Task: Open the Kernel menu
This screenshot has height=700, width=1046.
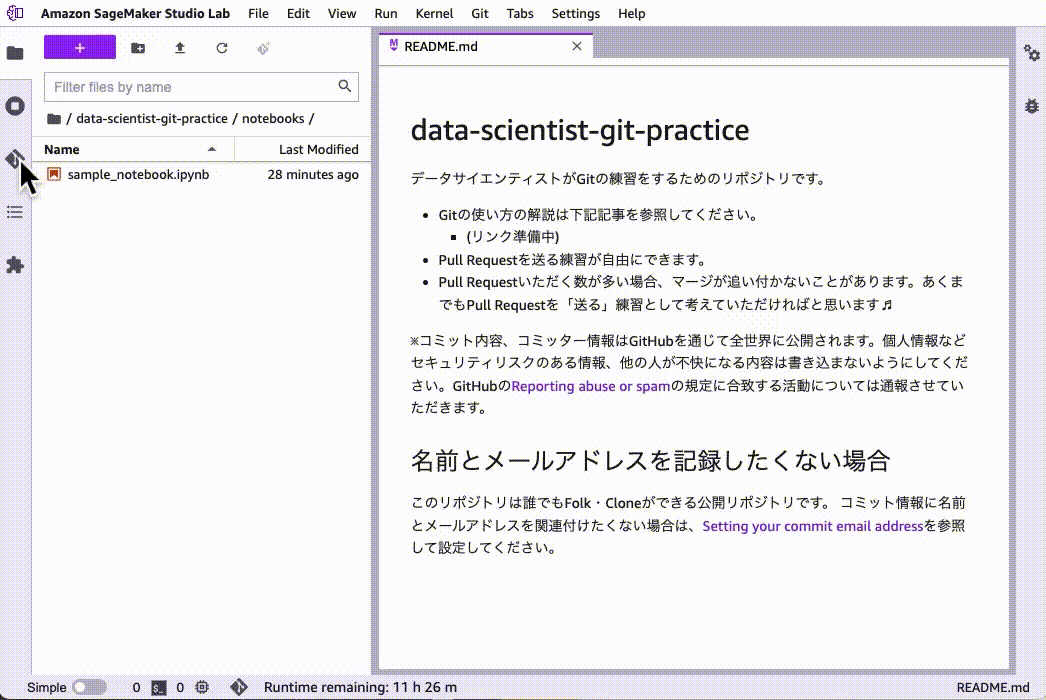Action: 434,13
